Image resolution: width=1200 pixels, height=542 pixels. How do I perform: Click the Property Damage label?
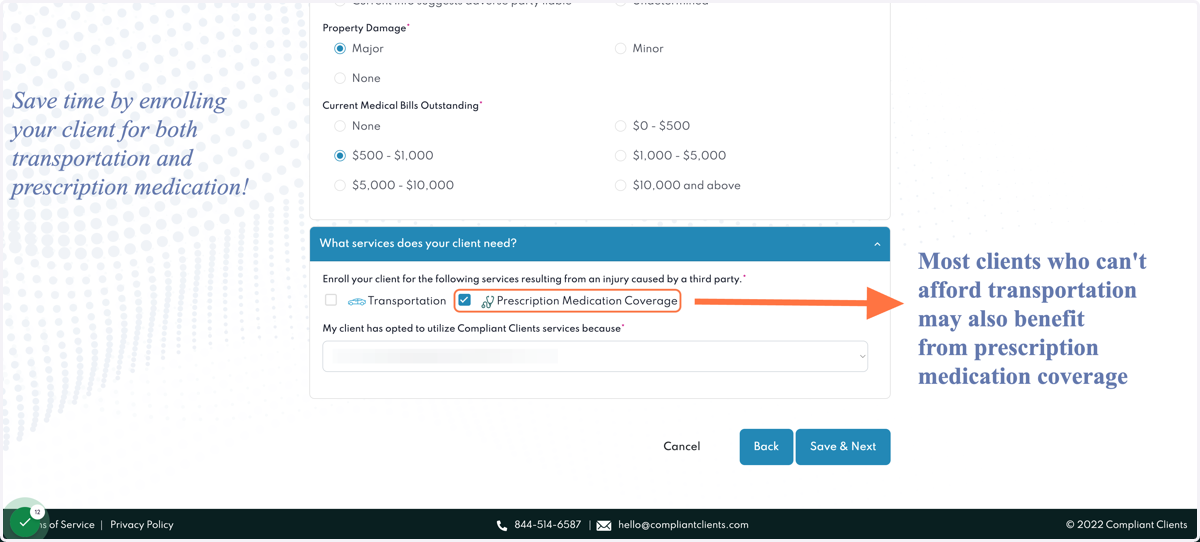[x=366, y=28]
